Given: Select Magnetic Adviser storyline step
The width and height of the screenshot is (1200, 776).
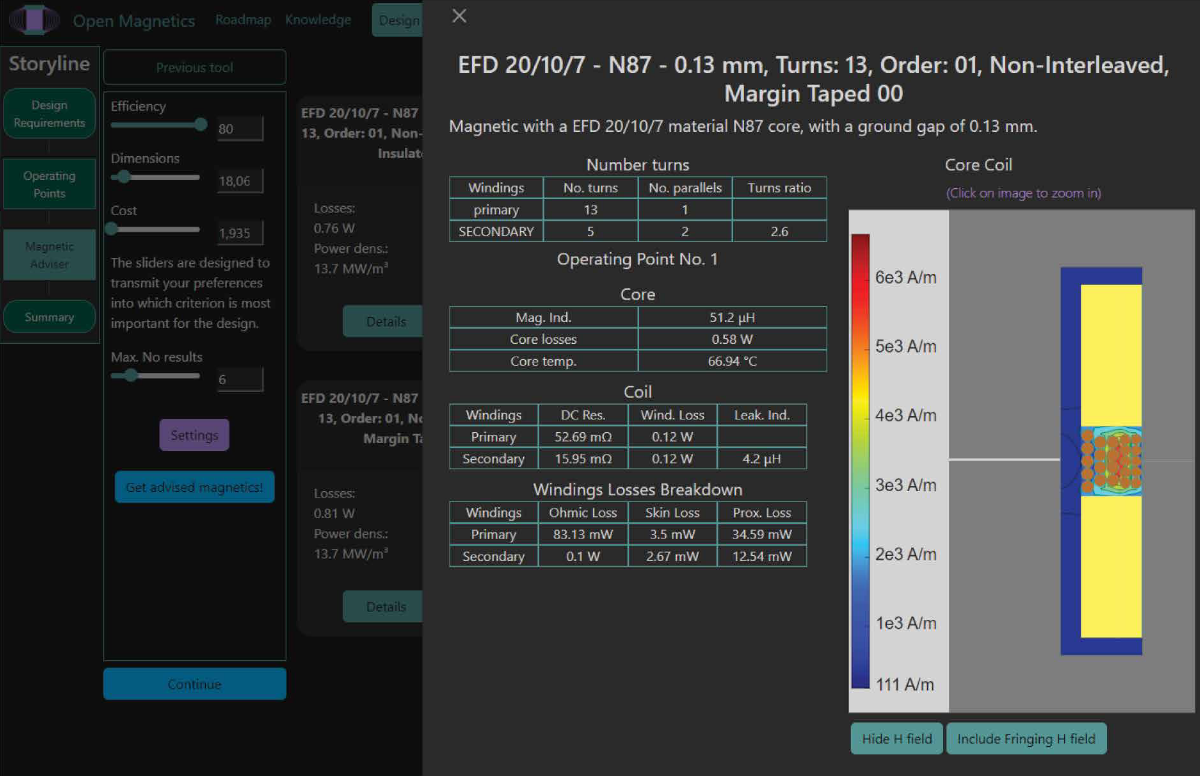Looking at the screenshot, I should point(49,255).
